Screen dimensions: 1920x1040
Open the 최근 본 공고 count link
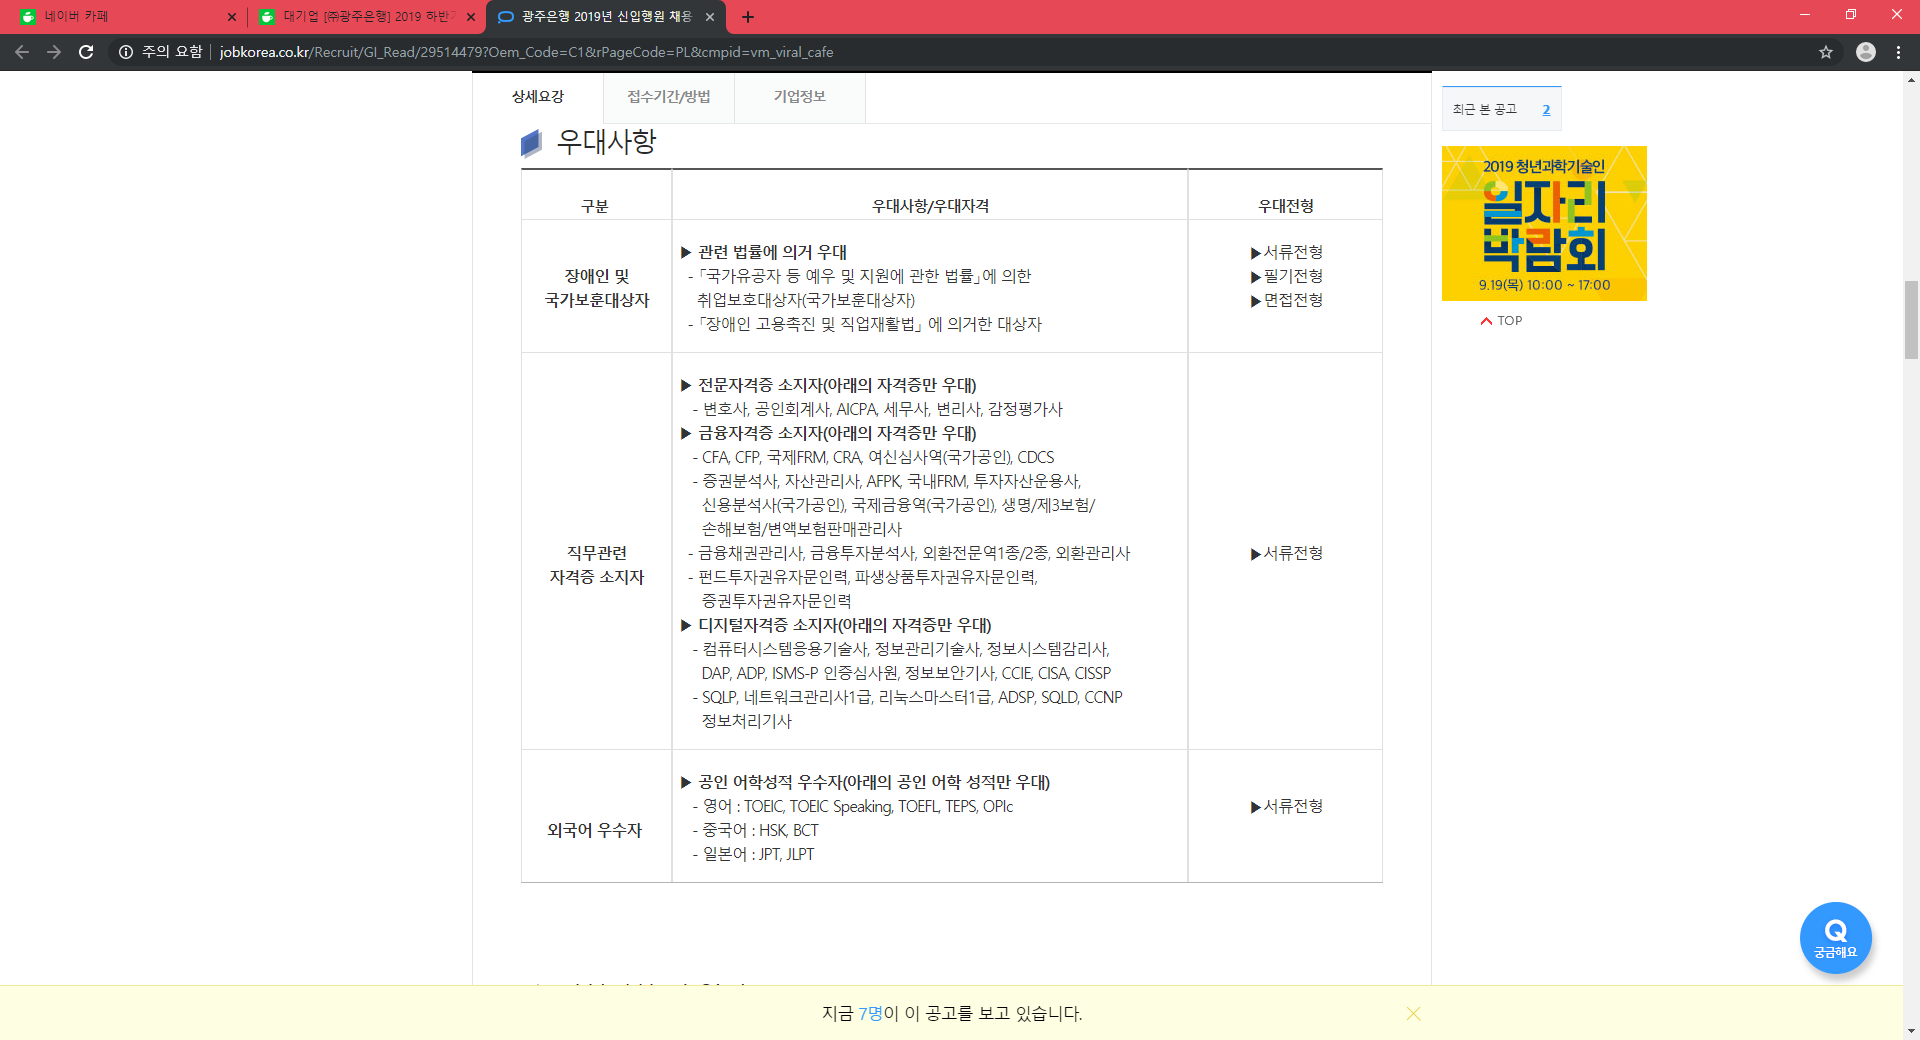[1546, 110]
